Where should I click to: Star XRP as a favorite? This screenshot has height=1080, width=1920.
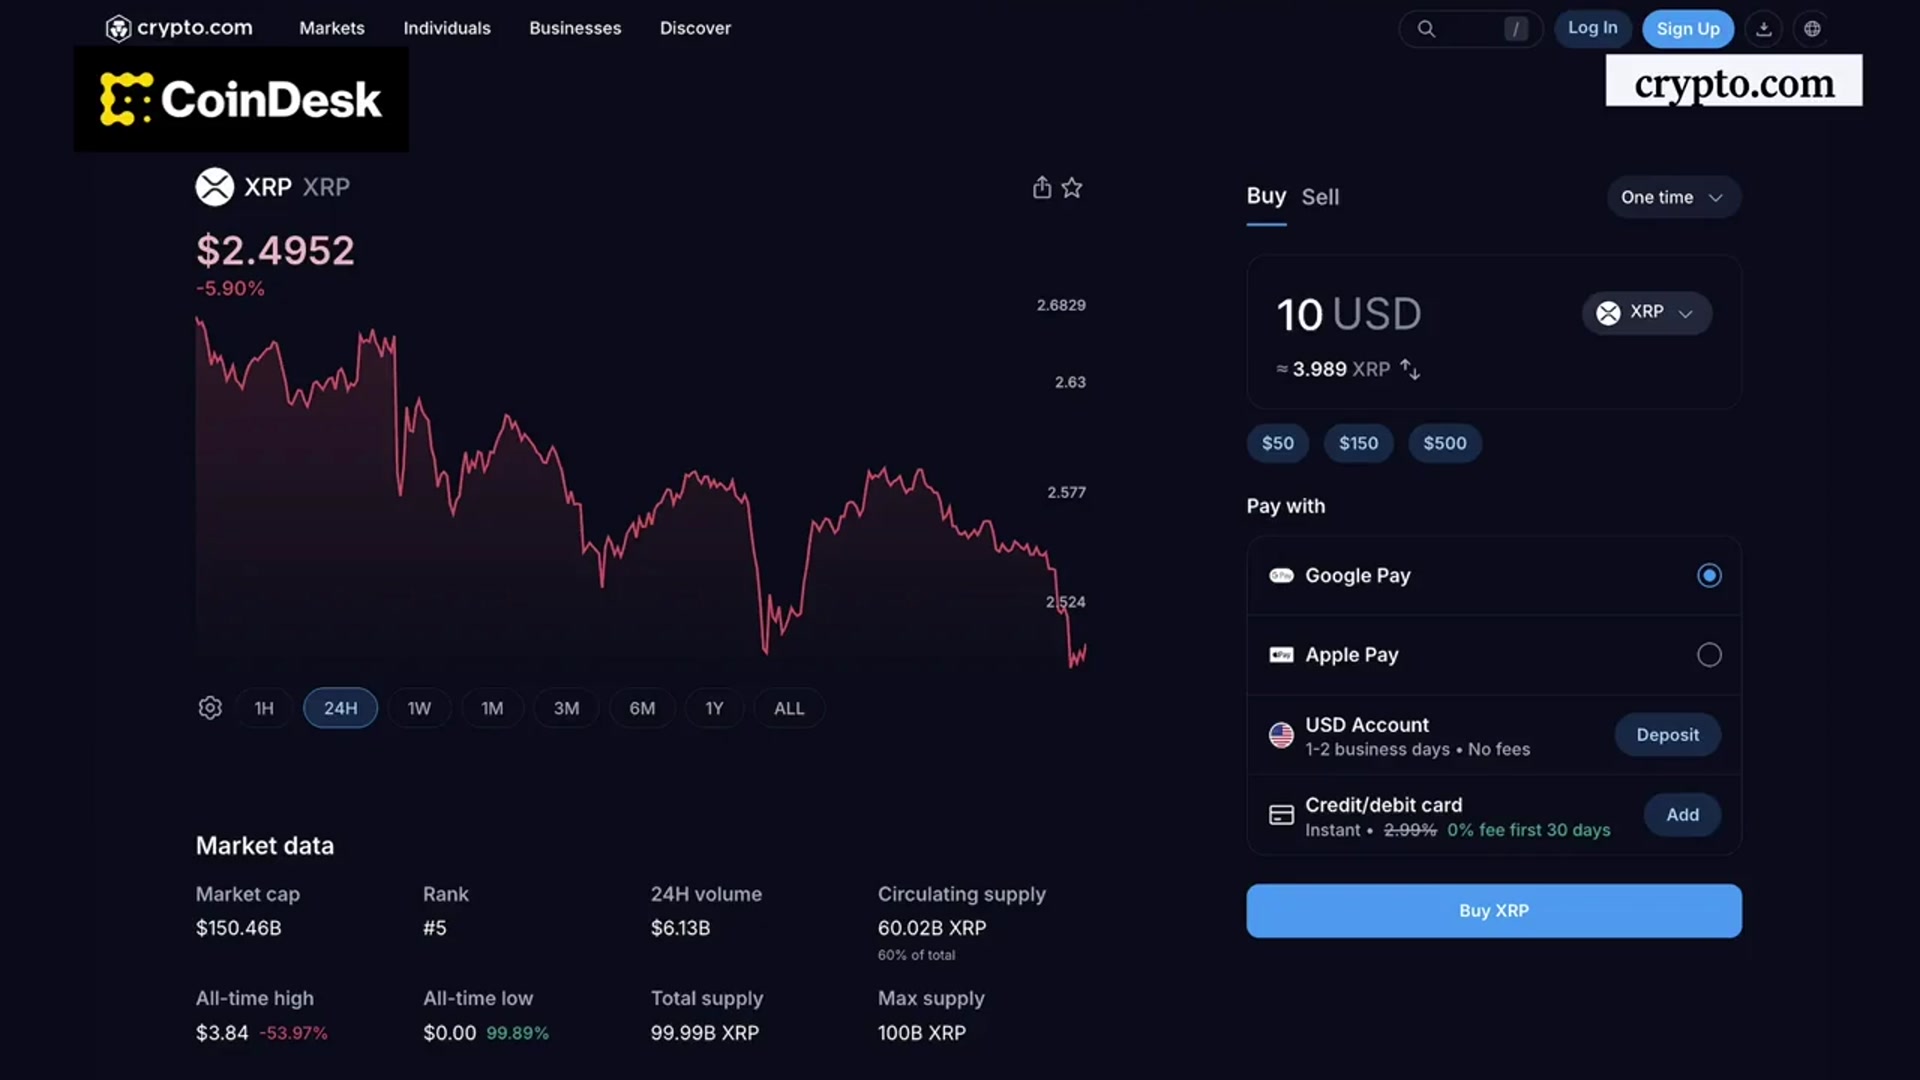tap(1072, 187)
